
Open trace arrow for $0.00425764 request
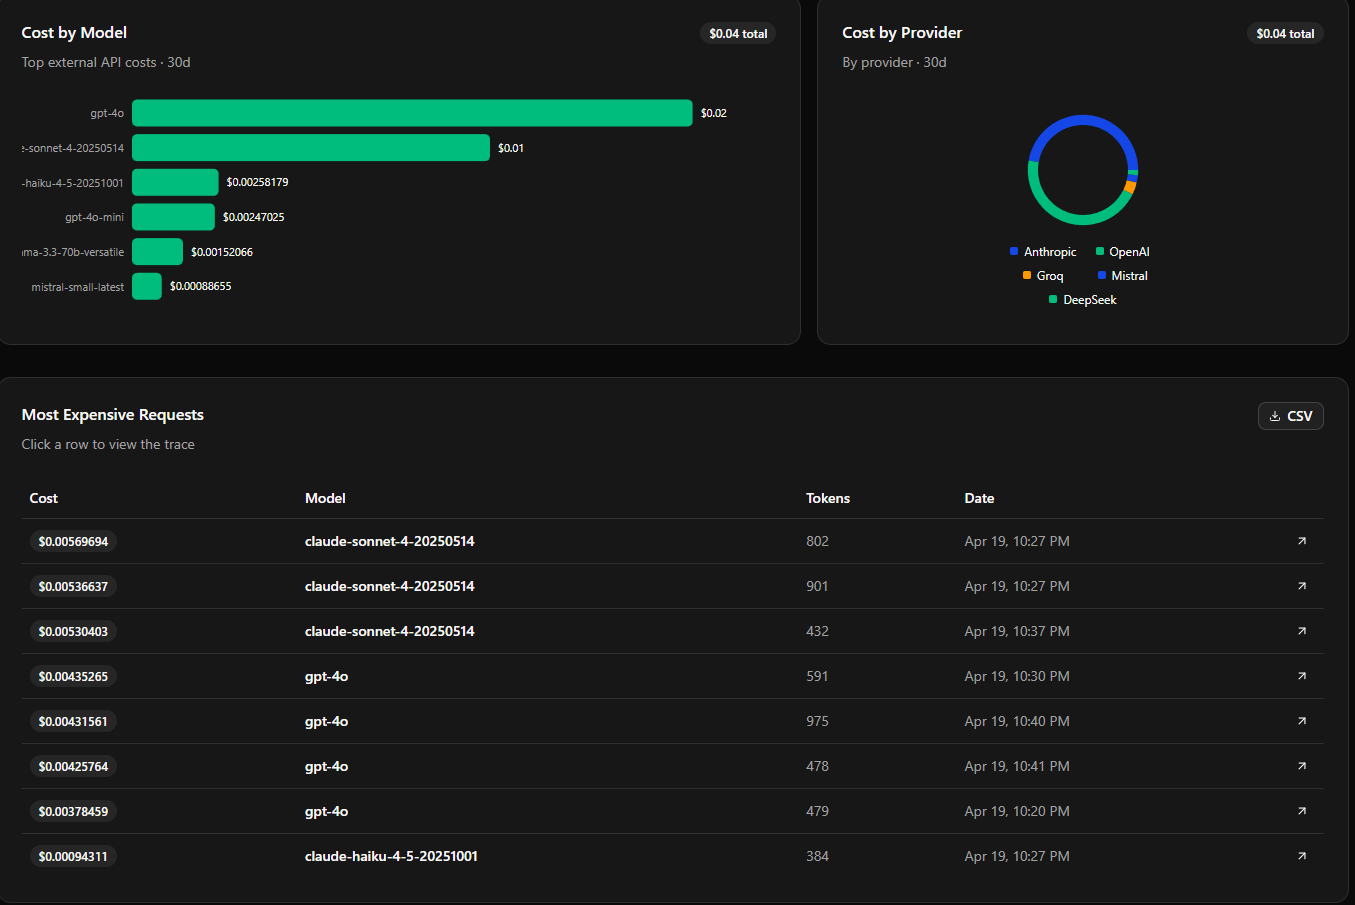(1301, 766)
